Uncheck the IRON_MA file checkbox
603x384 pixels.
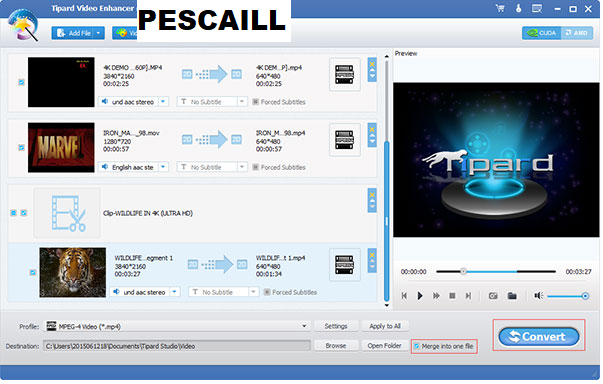point(22,147)
